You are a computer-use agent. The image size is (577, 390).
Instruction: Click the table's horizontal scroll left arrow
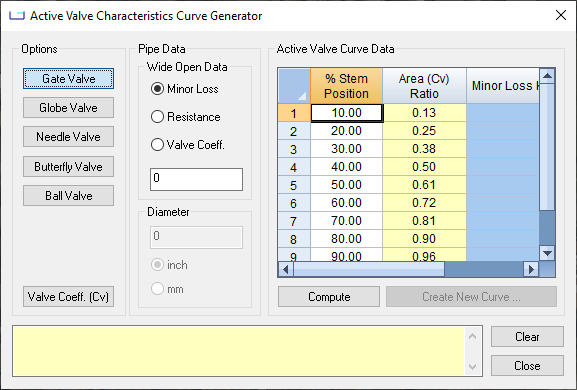(286, 269)
